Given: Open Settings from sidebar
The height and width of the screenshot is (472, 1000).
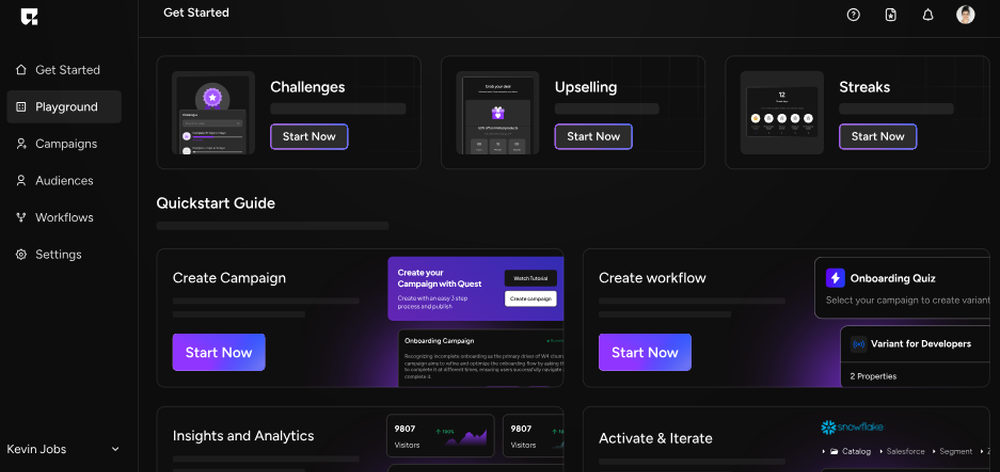Looking at the screenshot, I should click(x=64, y=254).
